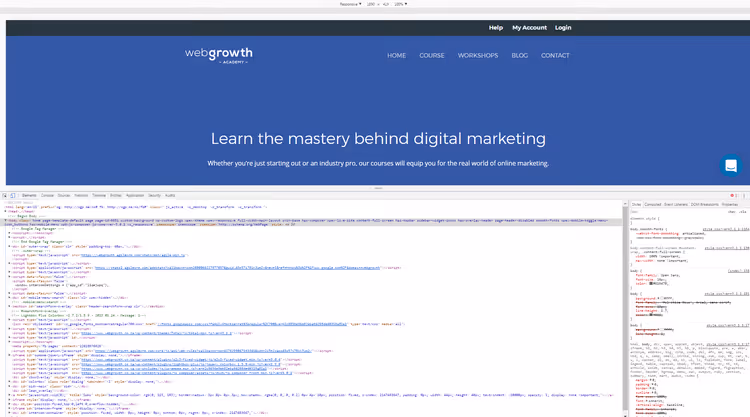
Task: Click the webgrowth academy logo
Action: (219, 55)
